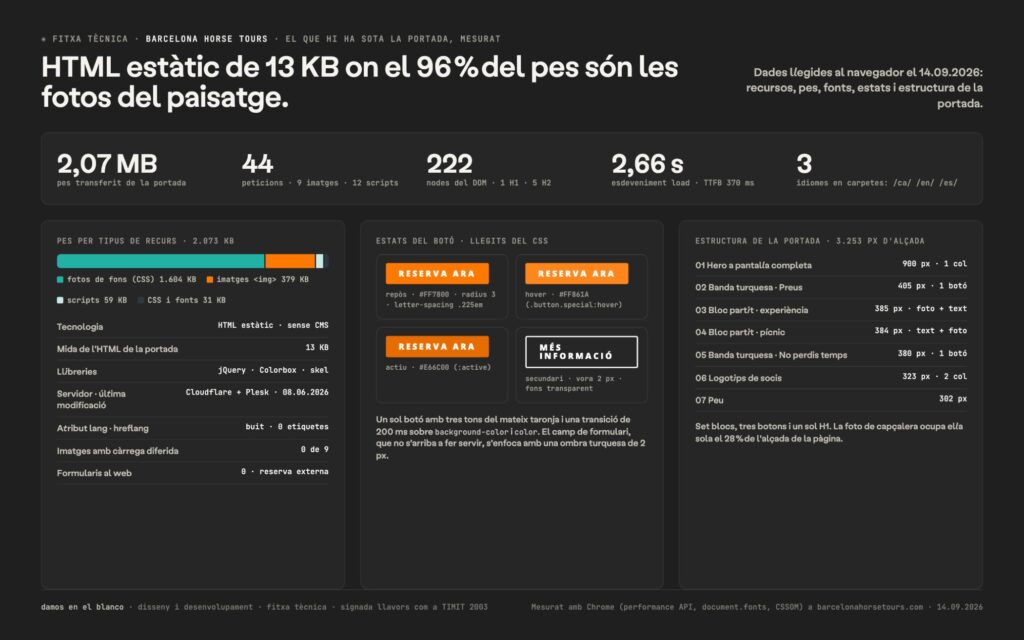Click the '2,07 MB' transferred weight value
1024x640 pixels.
[x=107, y=163]
